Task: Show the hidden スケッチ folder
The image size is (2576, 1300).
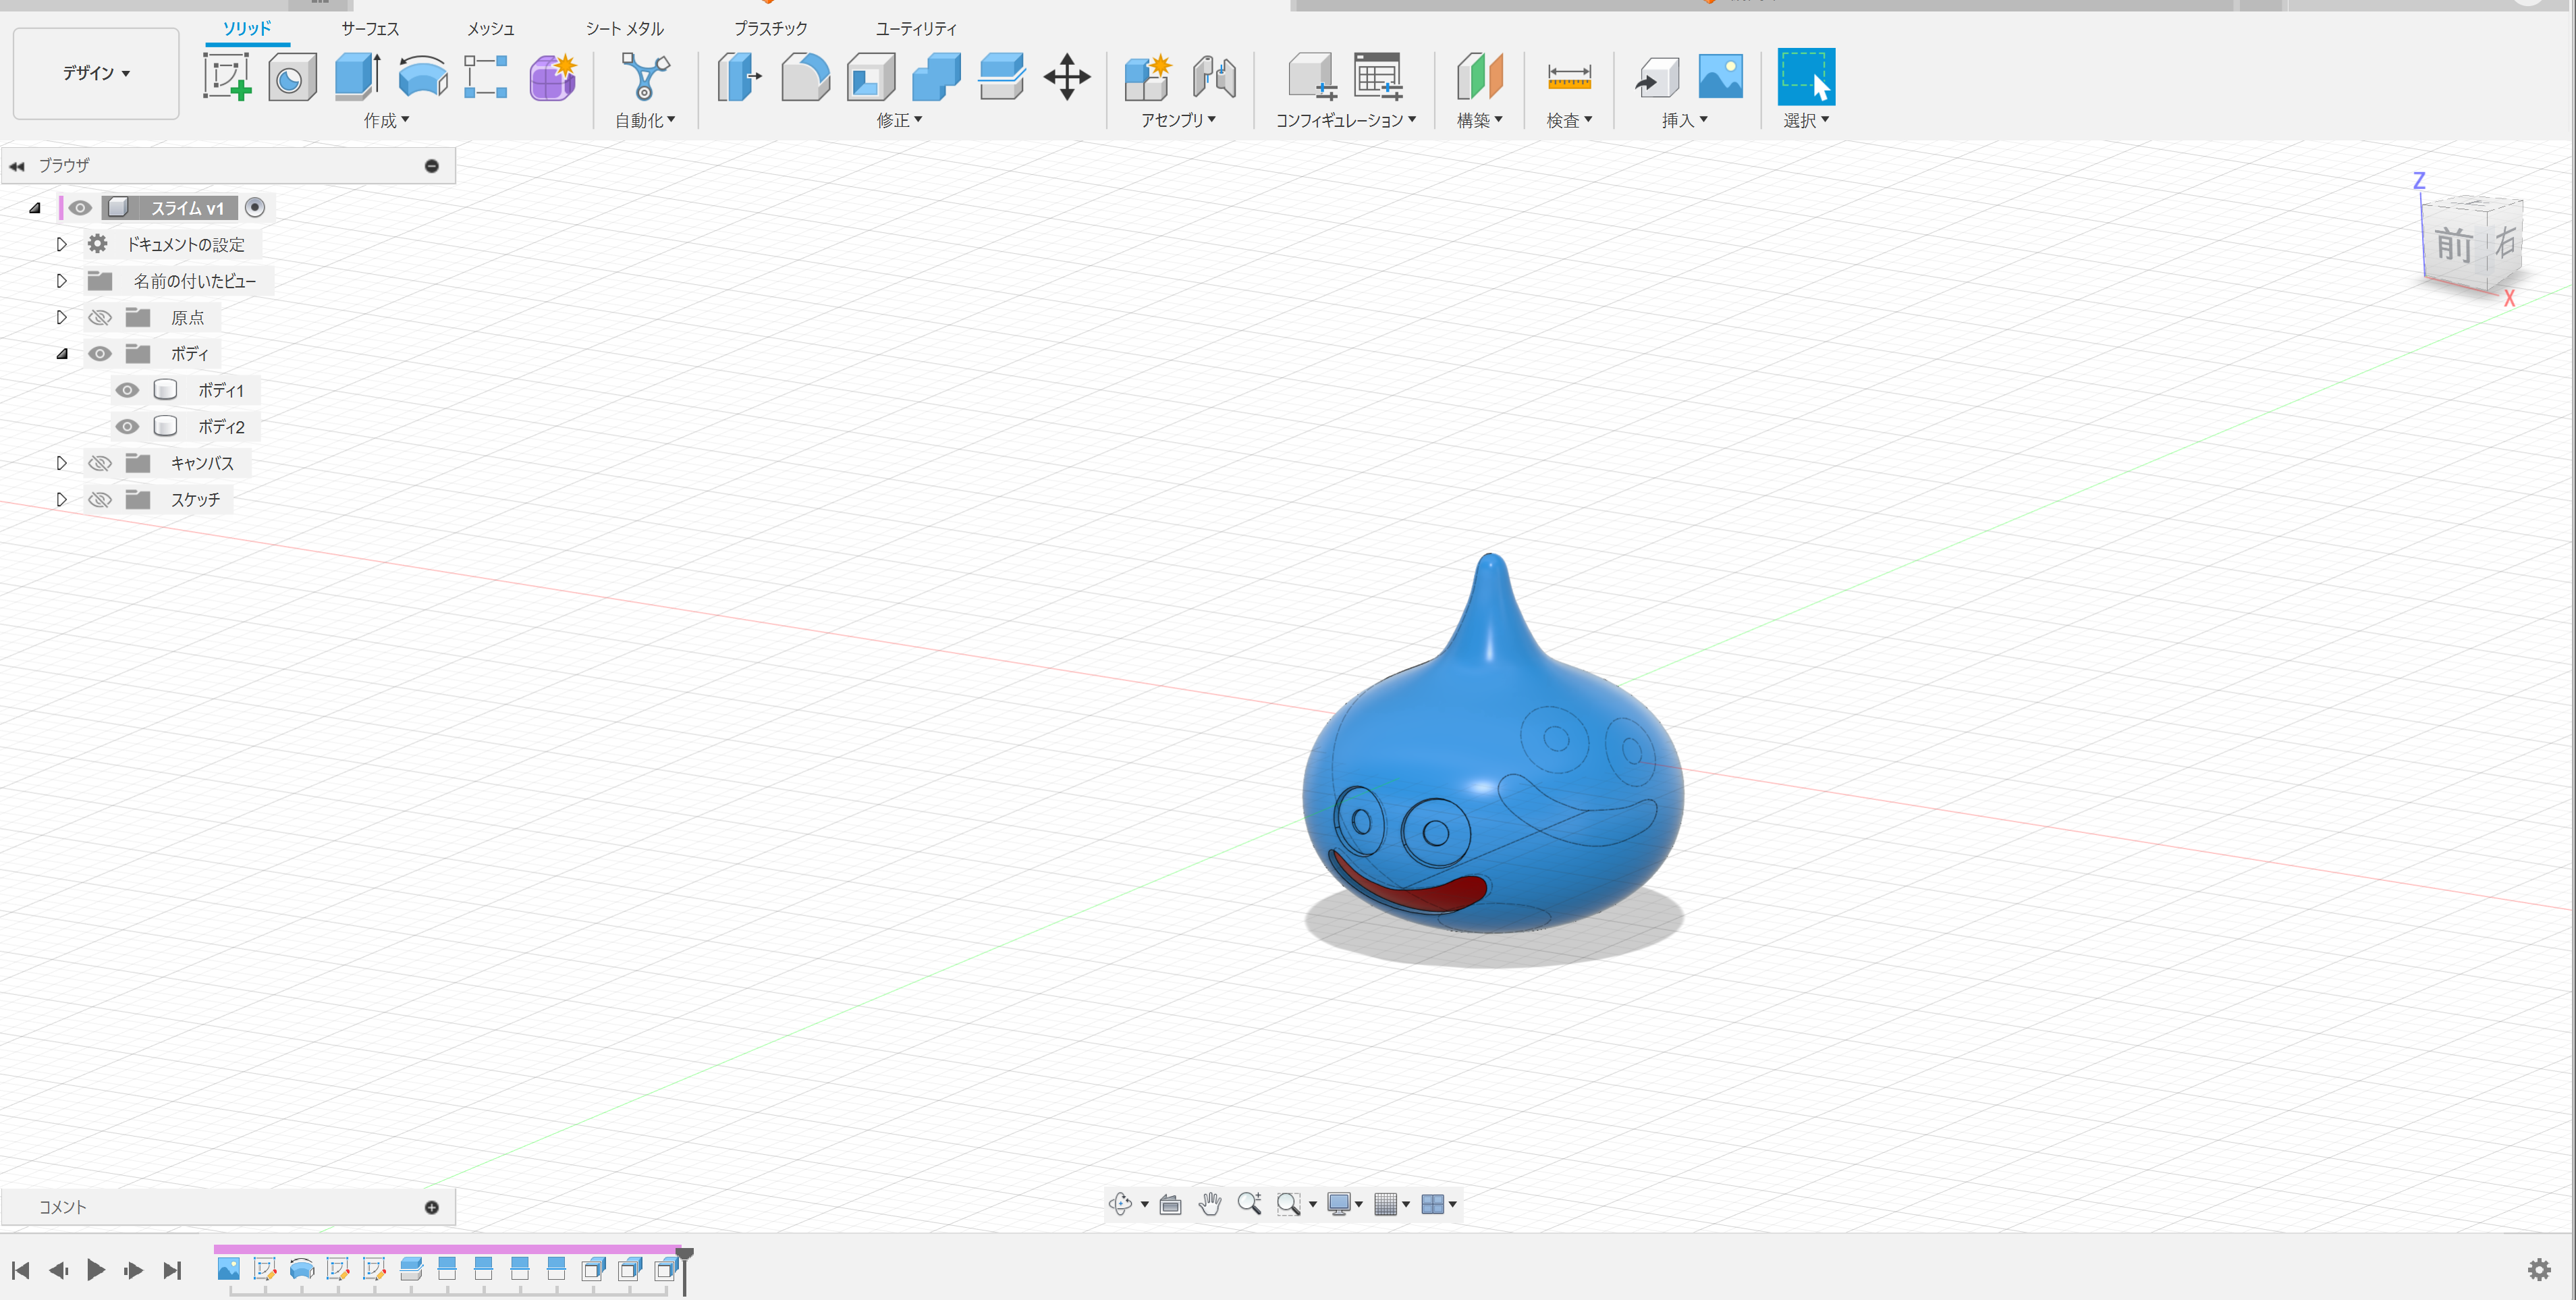Action: [x=99, y=500]
